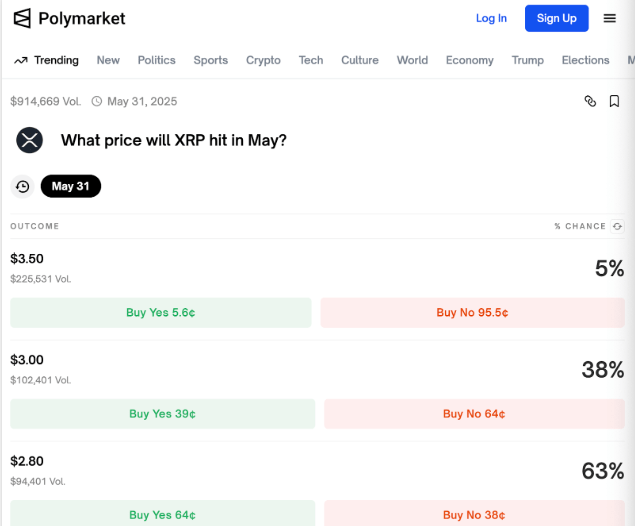Select the Tech tab
This screenshot has width=635, height=526.
[x=311, y=60]
